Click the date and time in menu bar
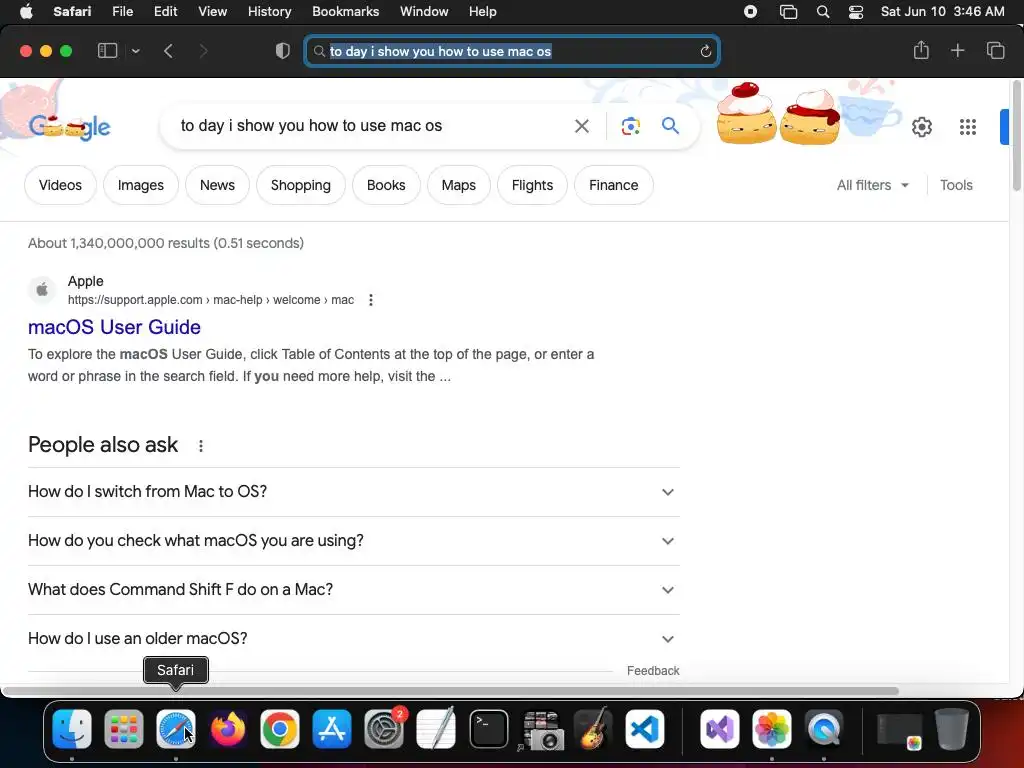Screen dimensions: 1024x768 pyautogui.click(x=942, y=12)
